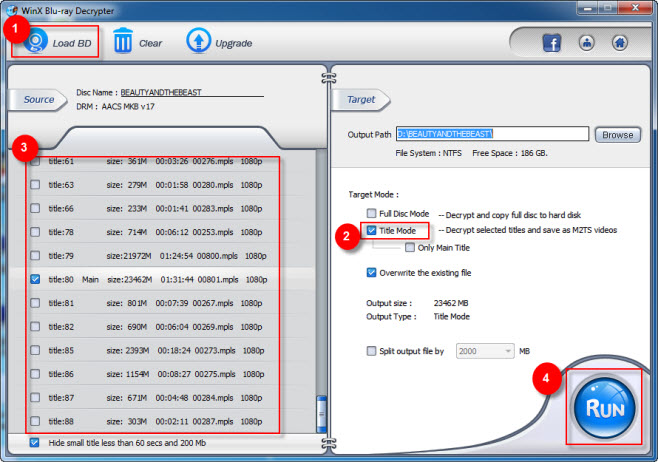Click the Free Space 186 GB text
Image resolution: width=658 pixels, height=462 pixels.
pyautogui.click(x=510, y=153)
